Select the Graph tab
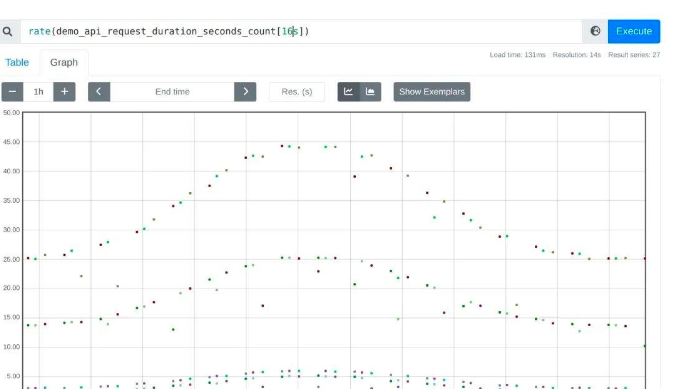The width and height of the screenshot is (675, 389). pos(64,62)
